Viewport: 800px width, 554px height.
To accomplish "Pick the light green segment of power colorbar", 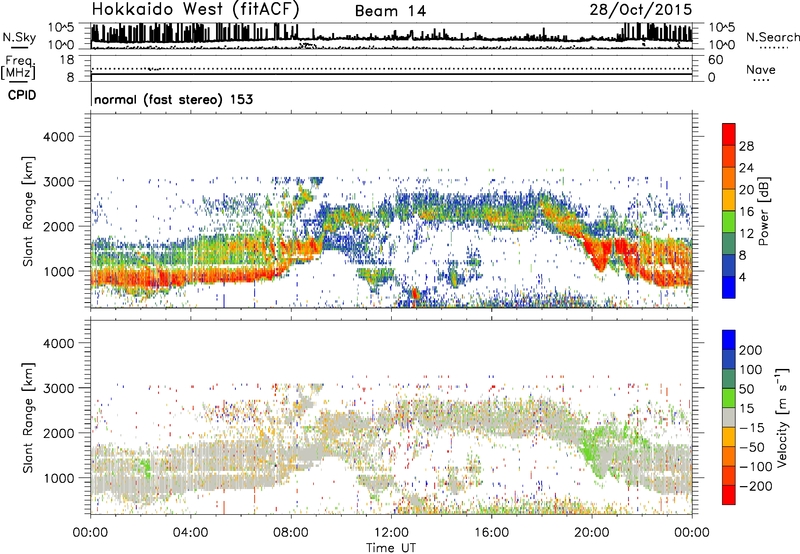I will coord(729,222).
